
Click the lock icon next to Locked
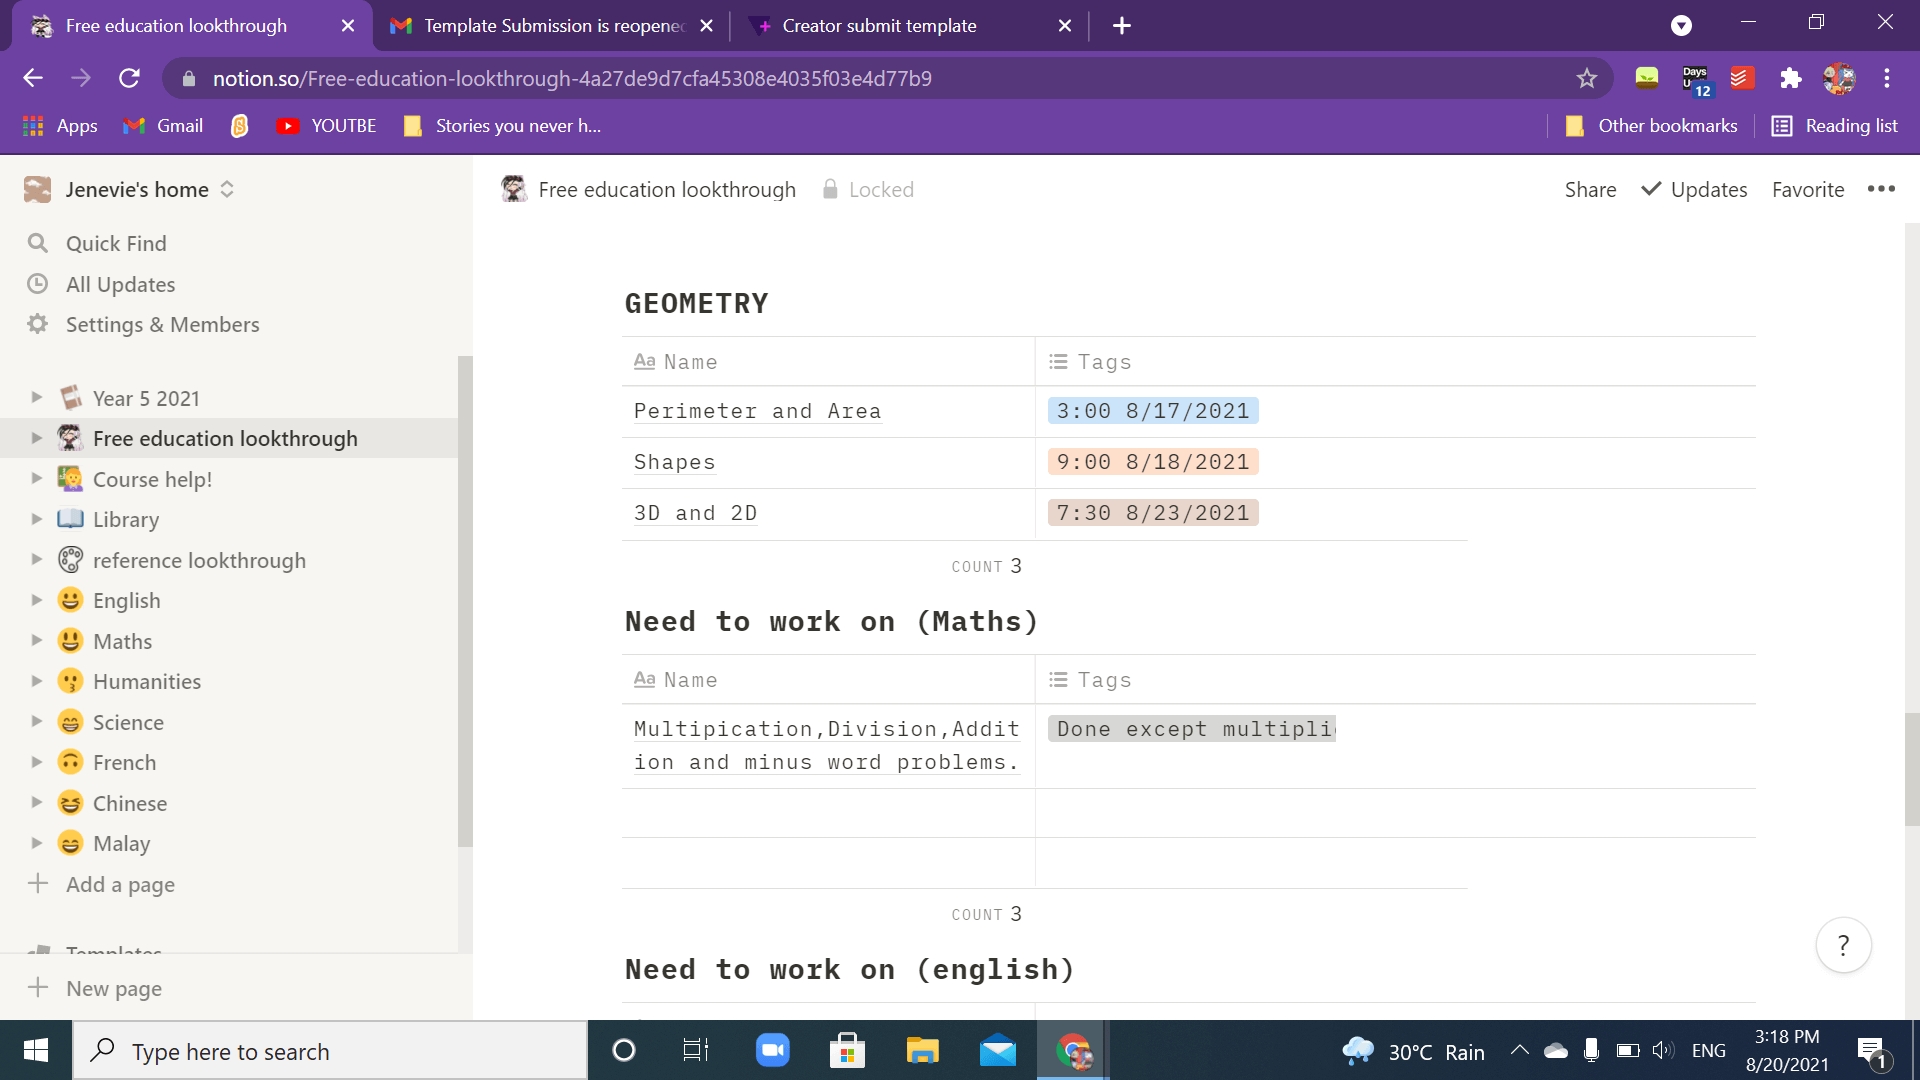pyautogui.click(x=828, y=189)
